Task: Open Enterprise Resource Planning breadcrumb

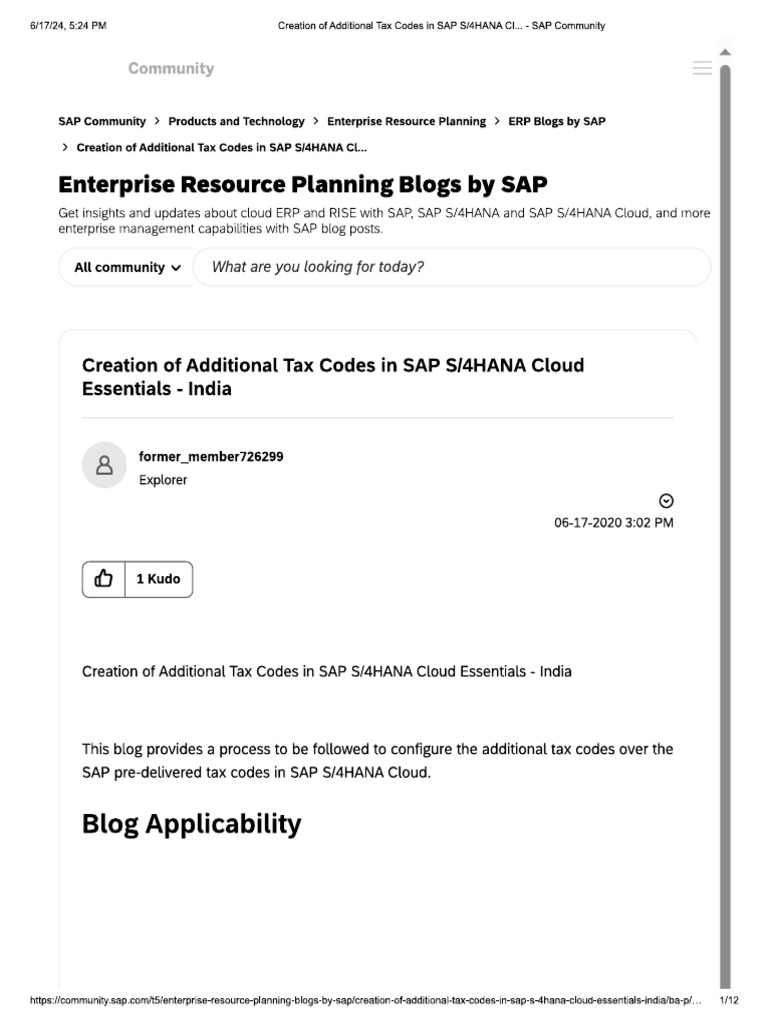Action: [x=406, y=121]
